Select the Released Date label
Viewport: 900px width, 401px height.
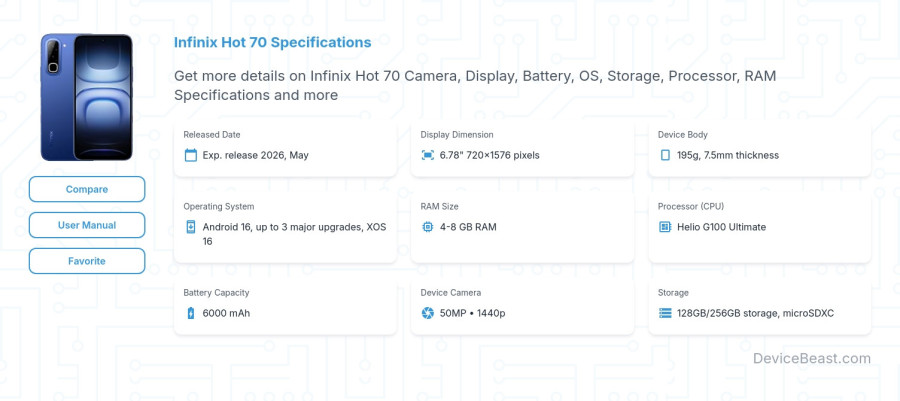212,135
